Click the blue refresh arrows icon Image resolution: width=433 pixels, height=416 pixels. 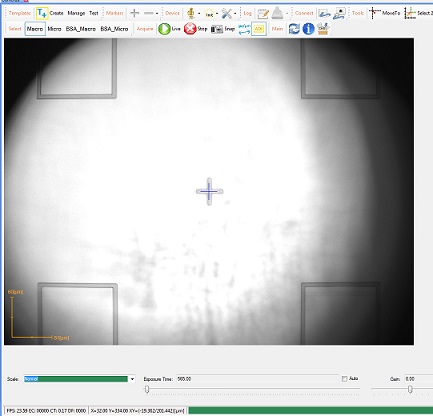294,29
